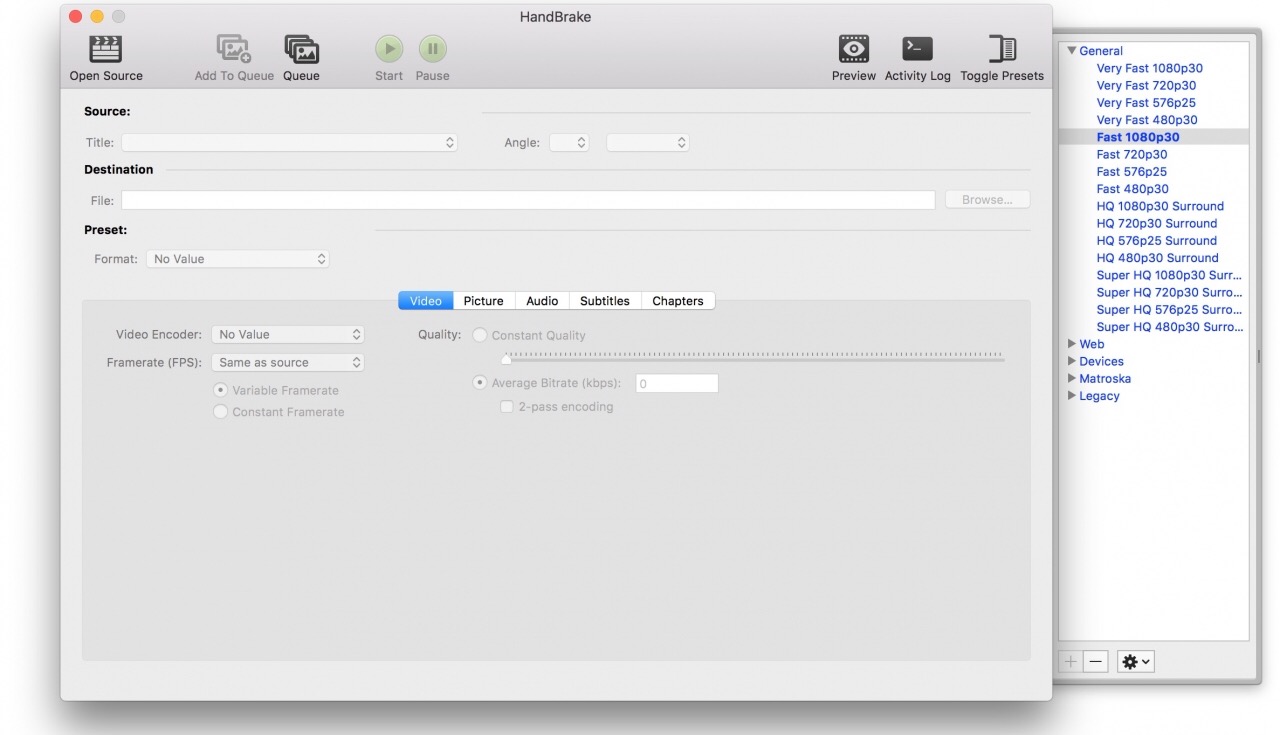
Task: Expand the Legacy presets group
Action: [x=1072, y=396]
